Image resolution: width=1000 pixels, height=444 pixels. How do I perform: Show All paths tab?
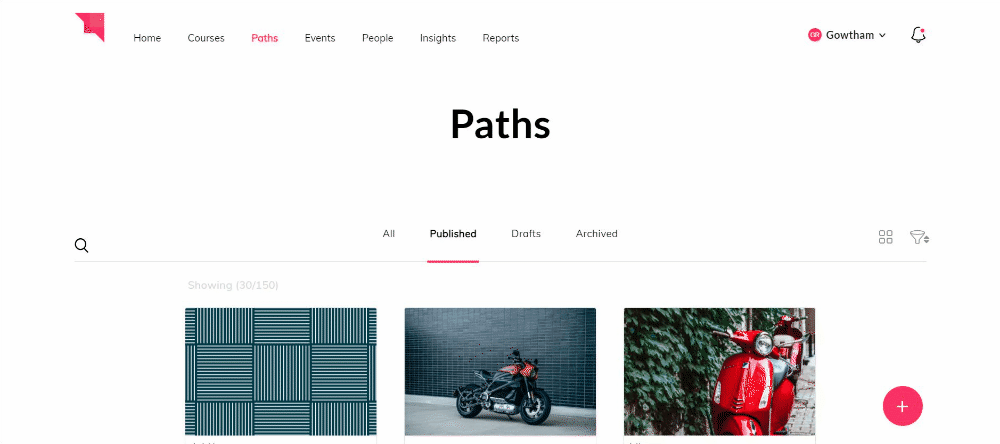coord(388,233)
